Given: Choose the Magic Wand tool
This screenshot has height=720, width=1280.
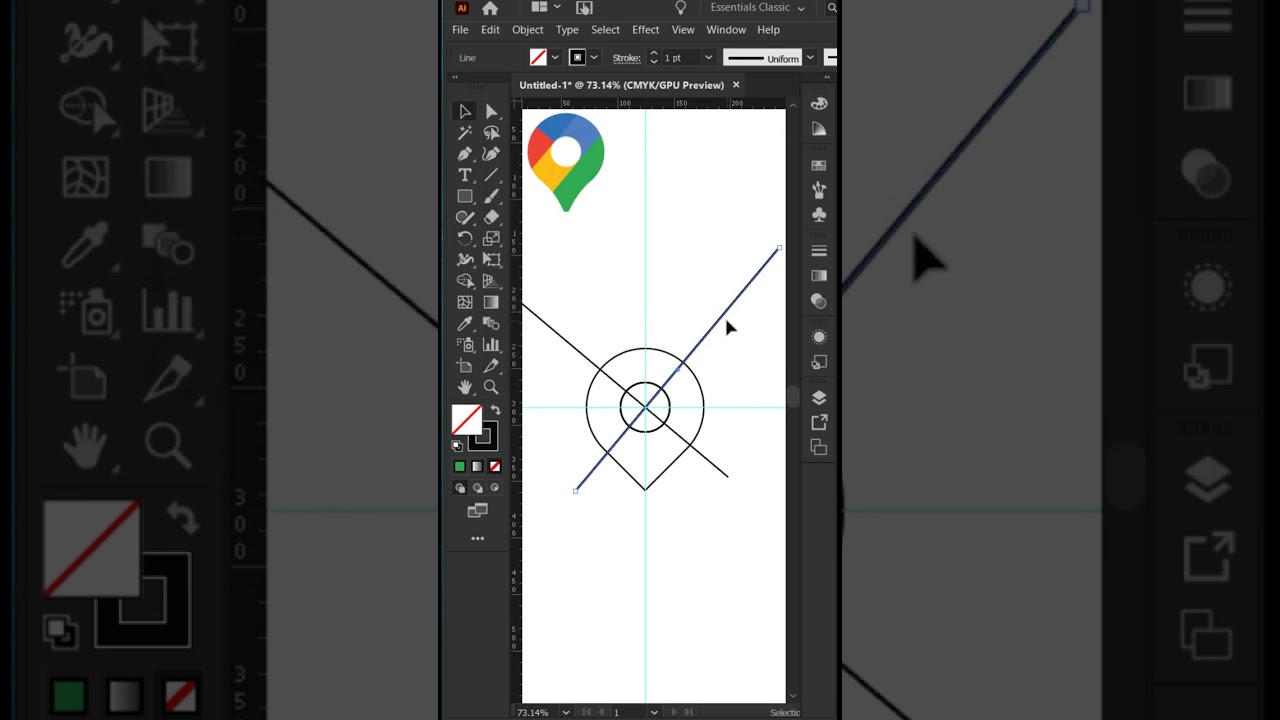Looking at the screenshot, I should coord(465,133).
